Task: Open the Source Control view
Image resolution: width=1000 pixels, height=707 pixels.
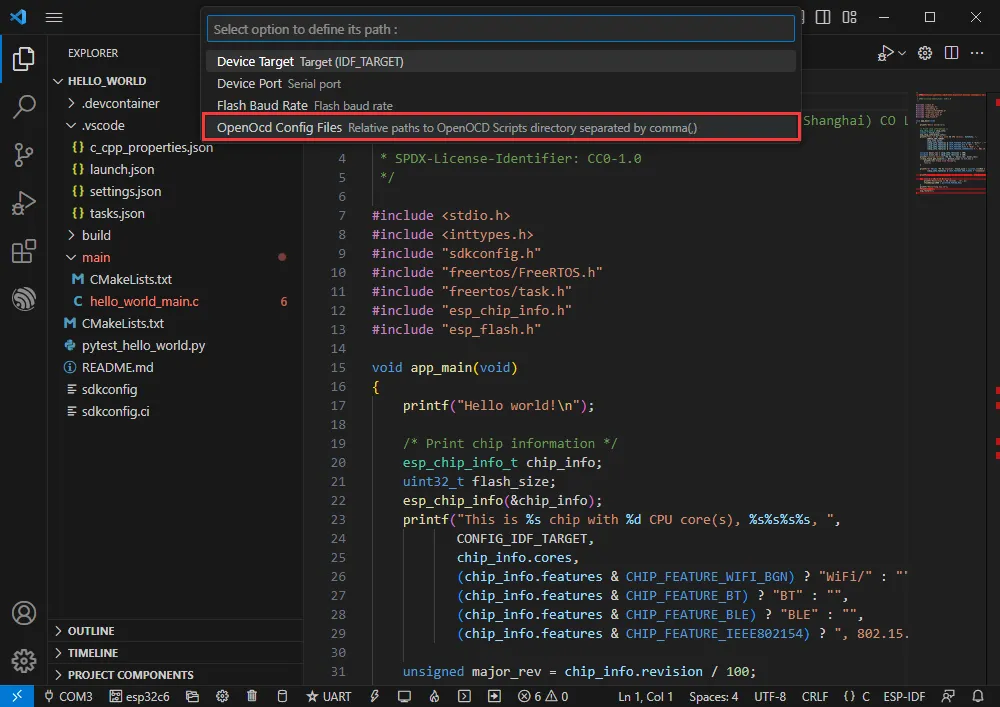Action: 23,154
